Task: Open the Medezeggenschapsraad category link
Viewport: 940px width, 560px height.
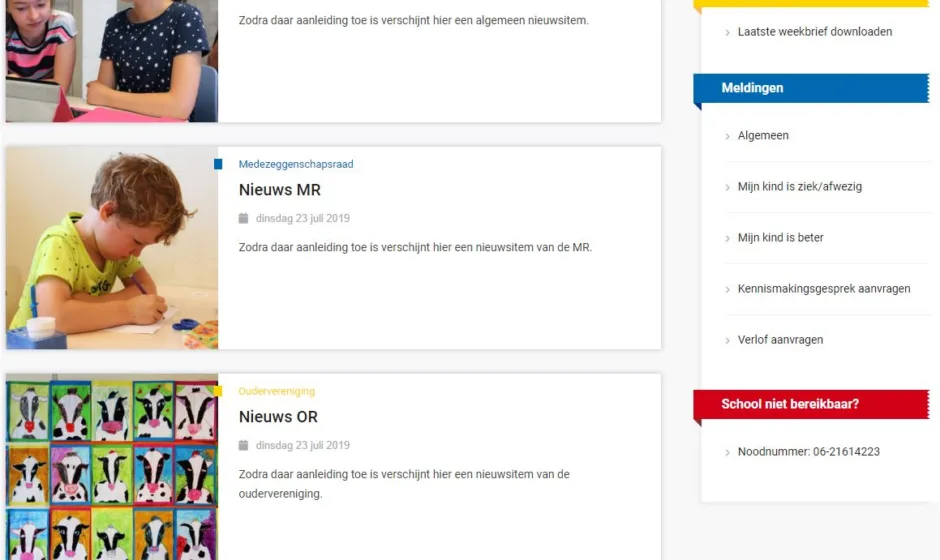Action: point(296,164)
